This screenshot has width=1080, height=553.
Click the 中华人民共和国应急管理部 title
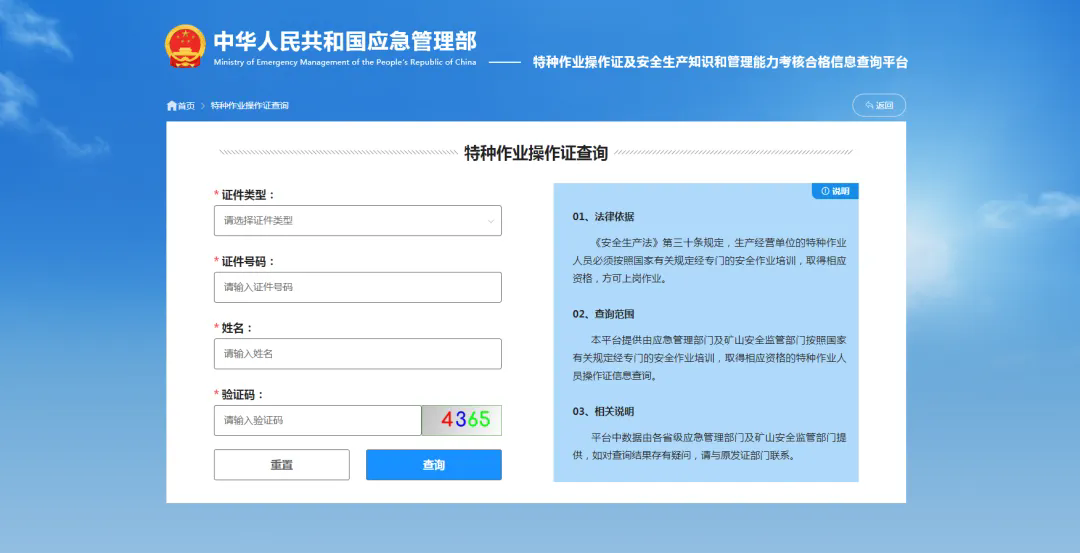click(x=344, y=41)
